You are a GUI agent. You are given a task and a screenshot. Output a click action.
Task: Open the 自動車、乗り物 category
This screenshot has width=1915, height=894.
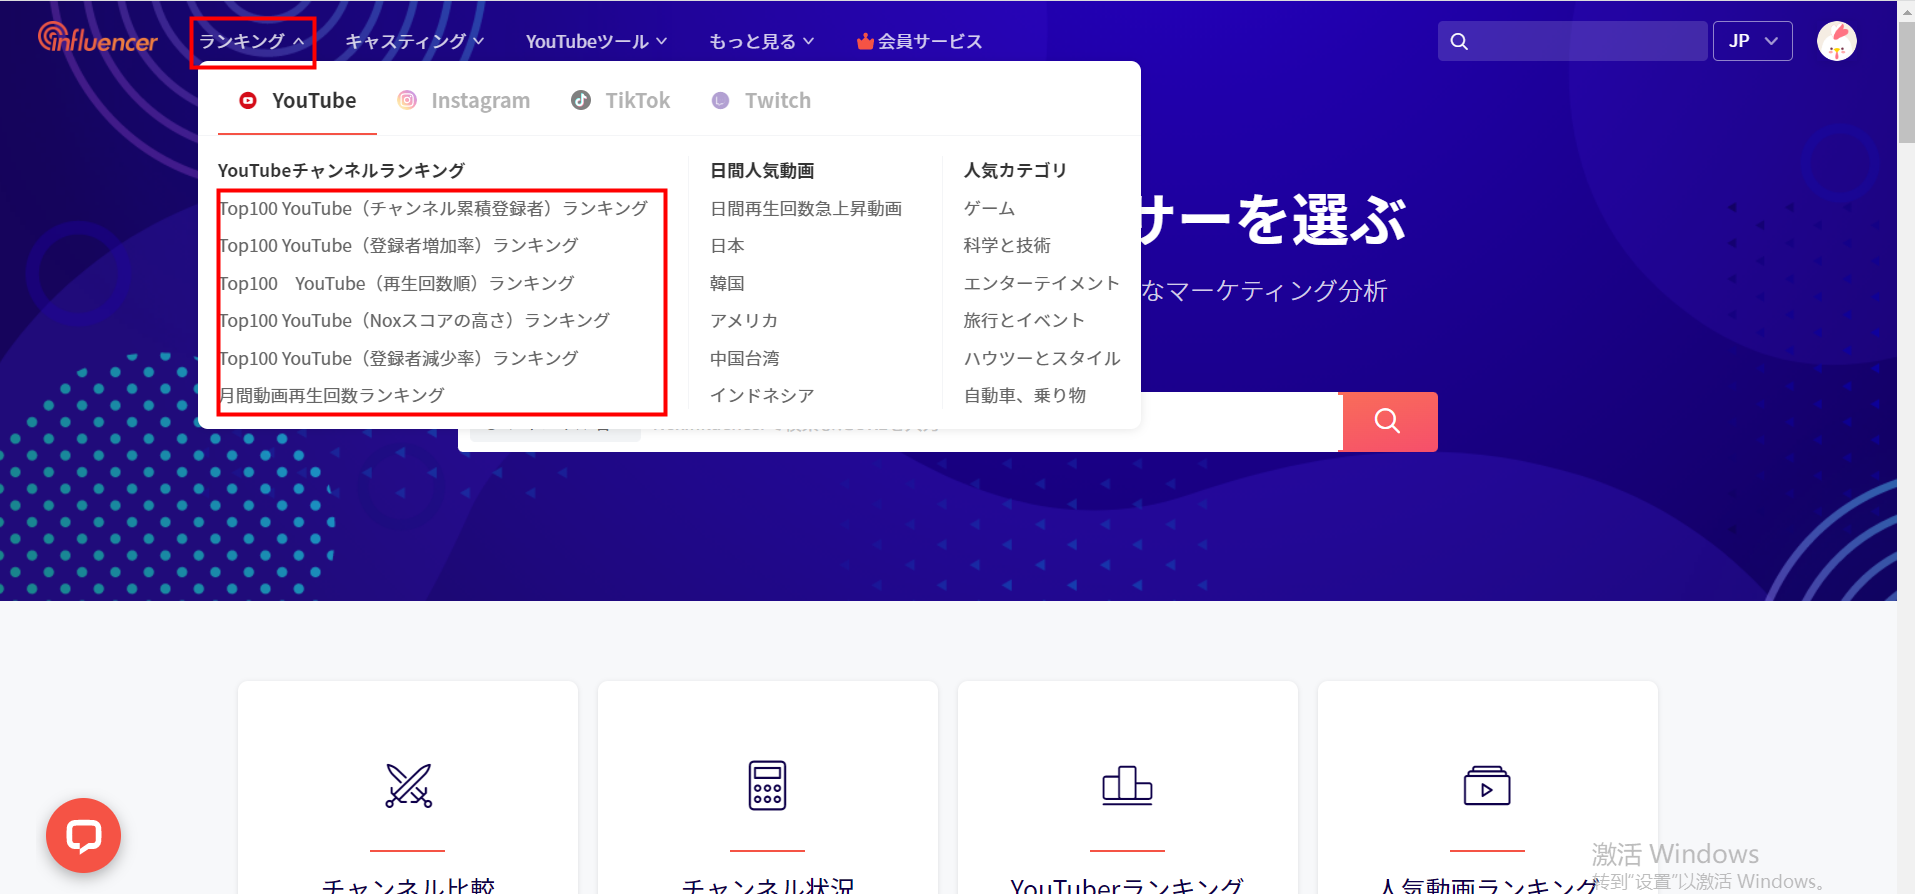click(1024, 395)
